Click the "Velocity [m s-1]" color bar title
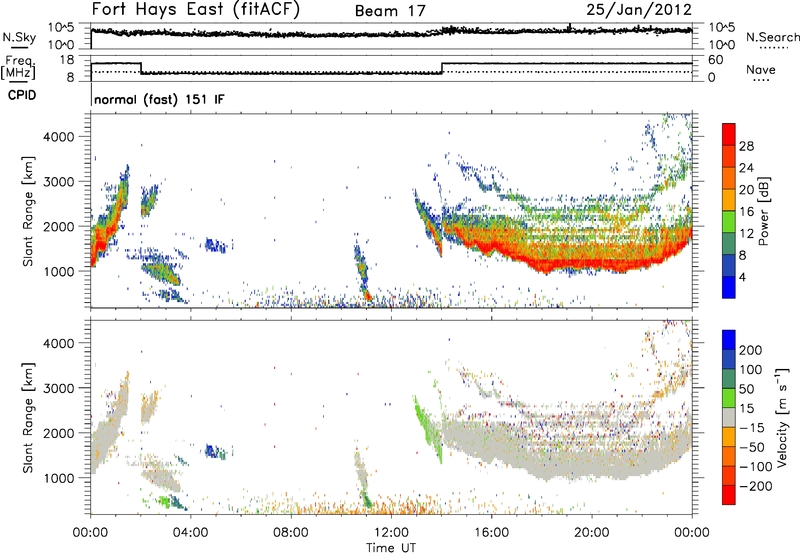The image size is (800, 554). (782, 417)
